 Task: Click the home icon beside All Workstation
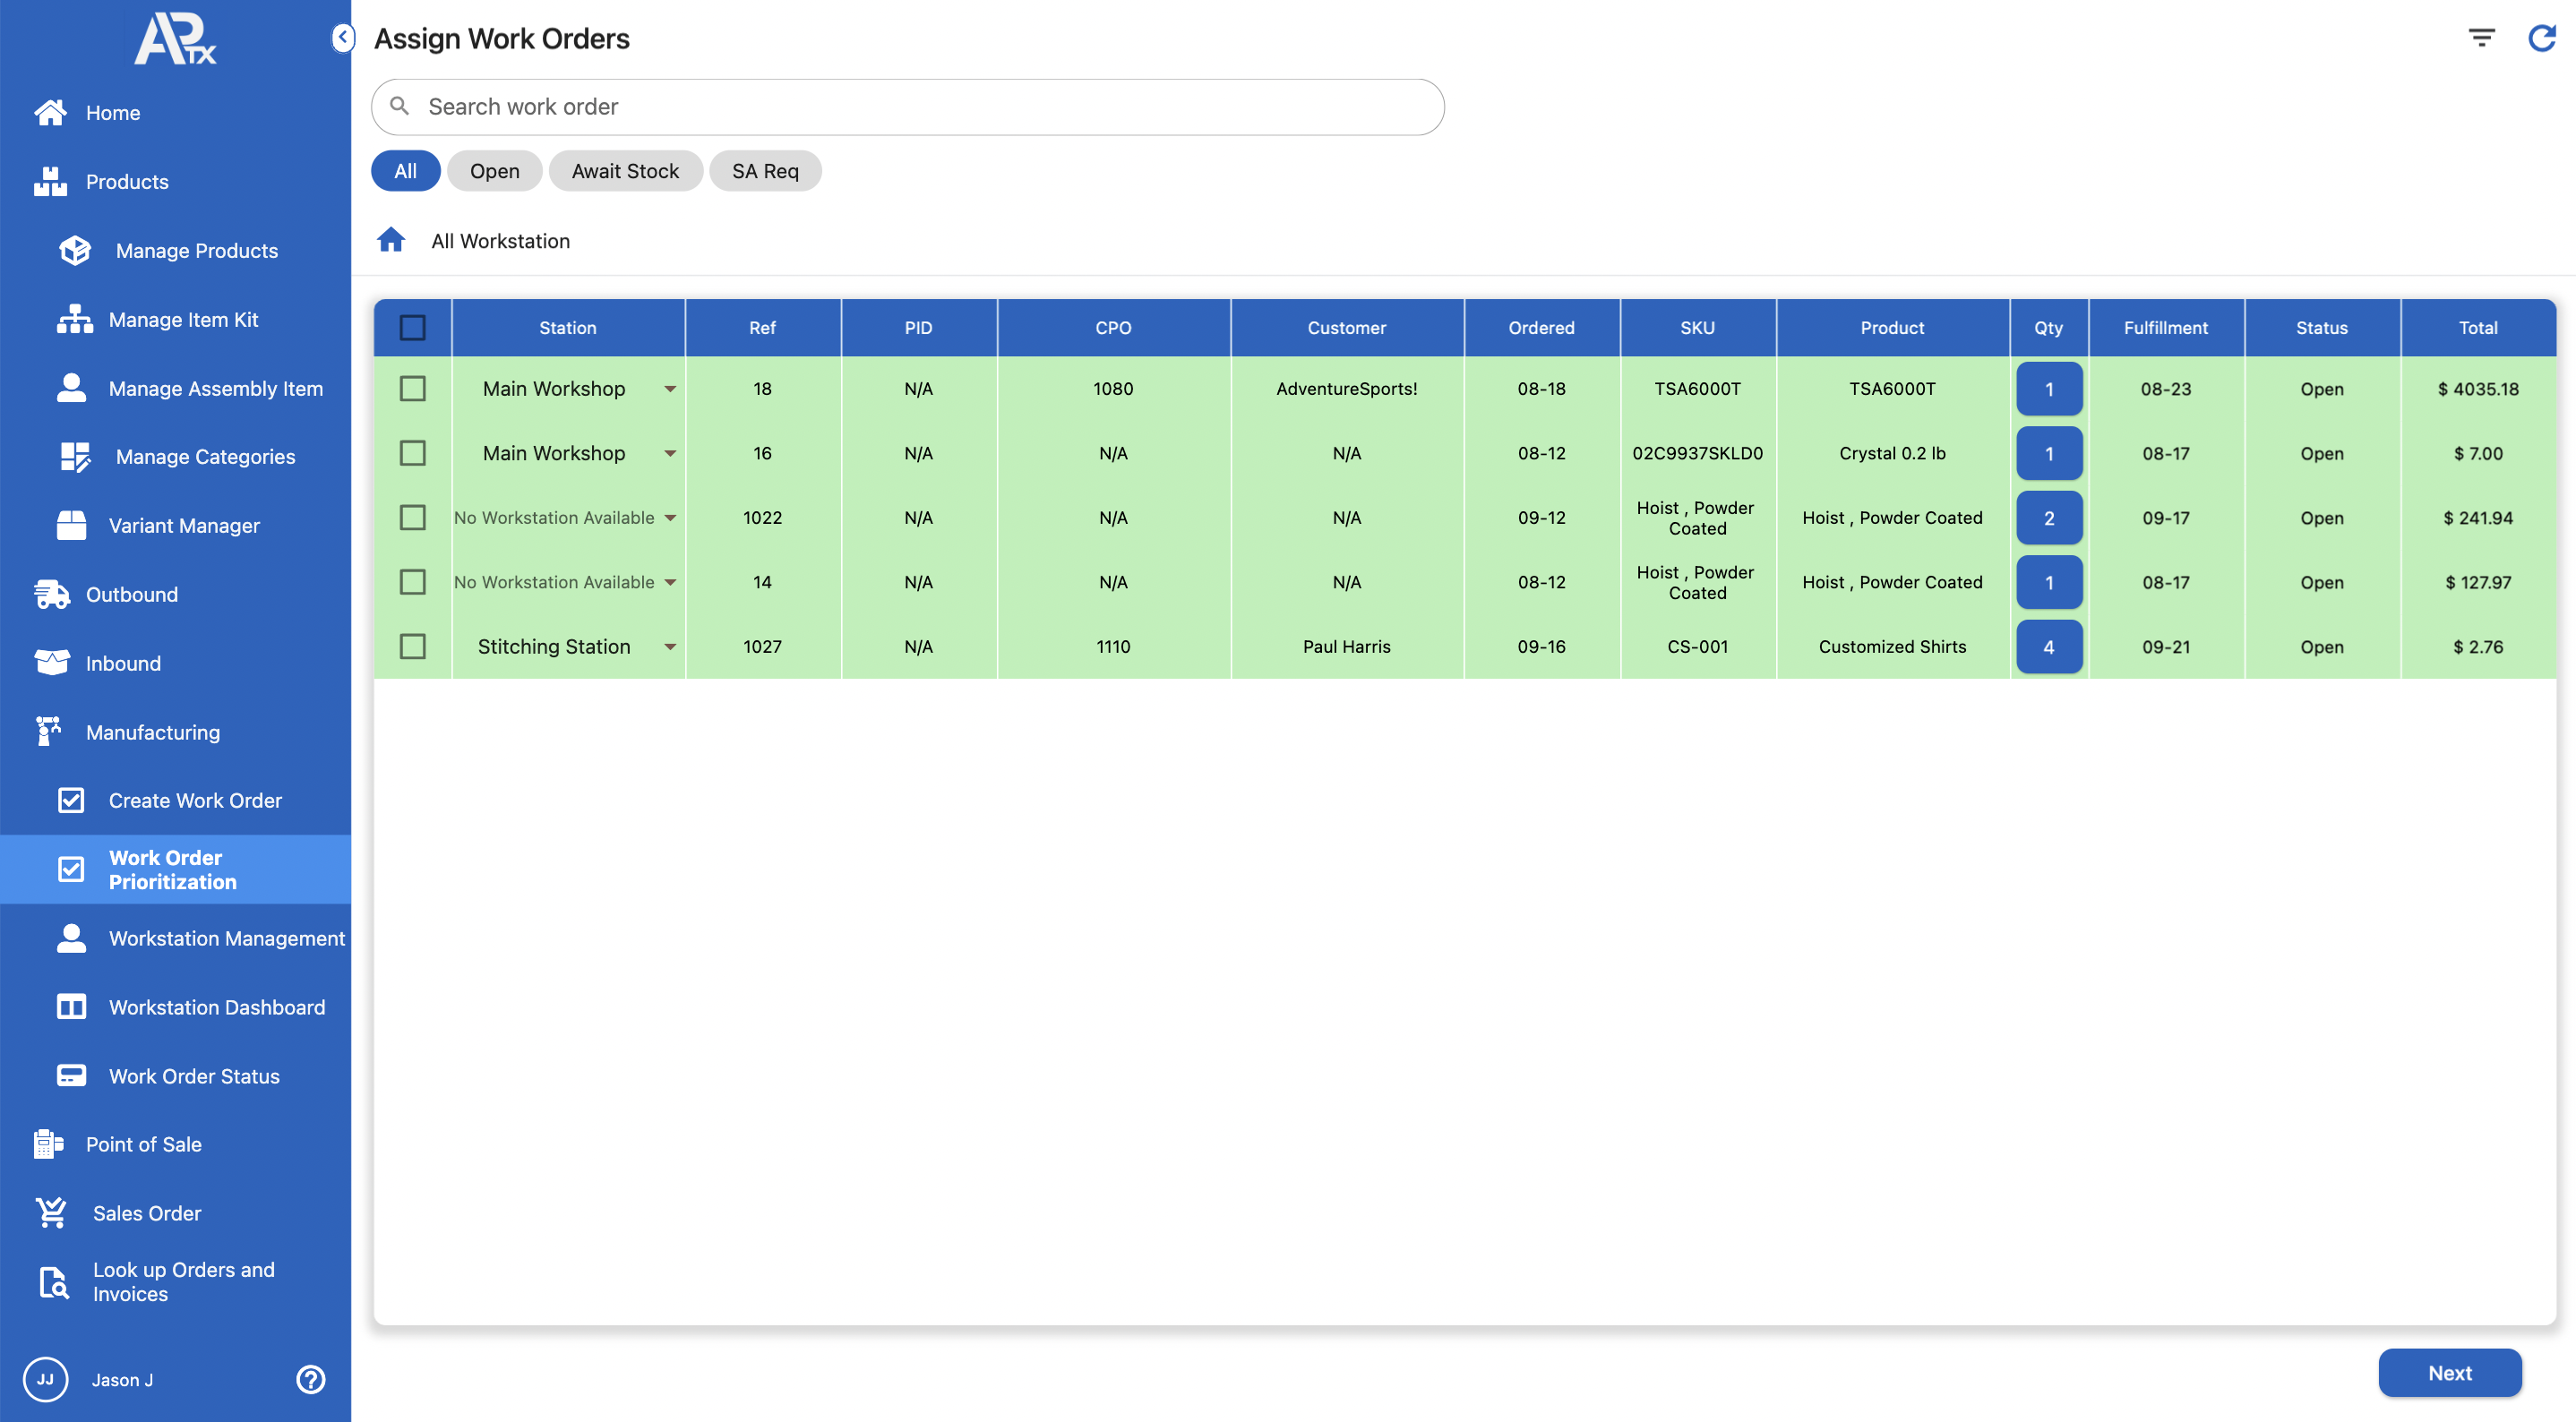coord(391,240)
